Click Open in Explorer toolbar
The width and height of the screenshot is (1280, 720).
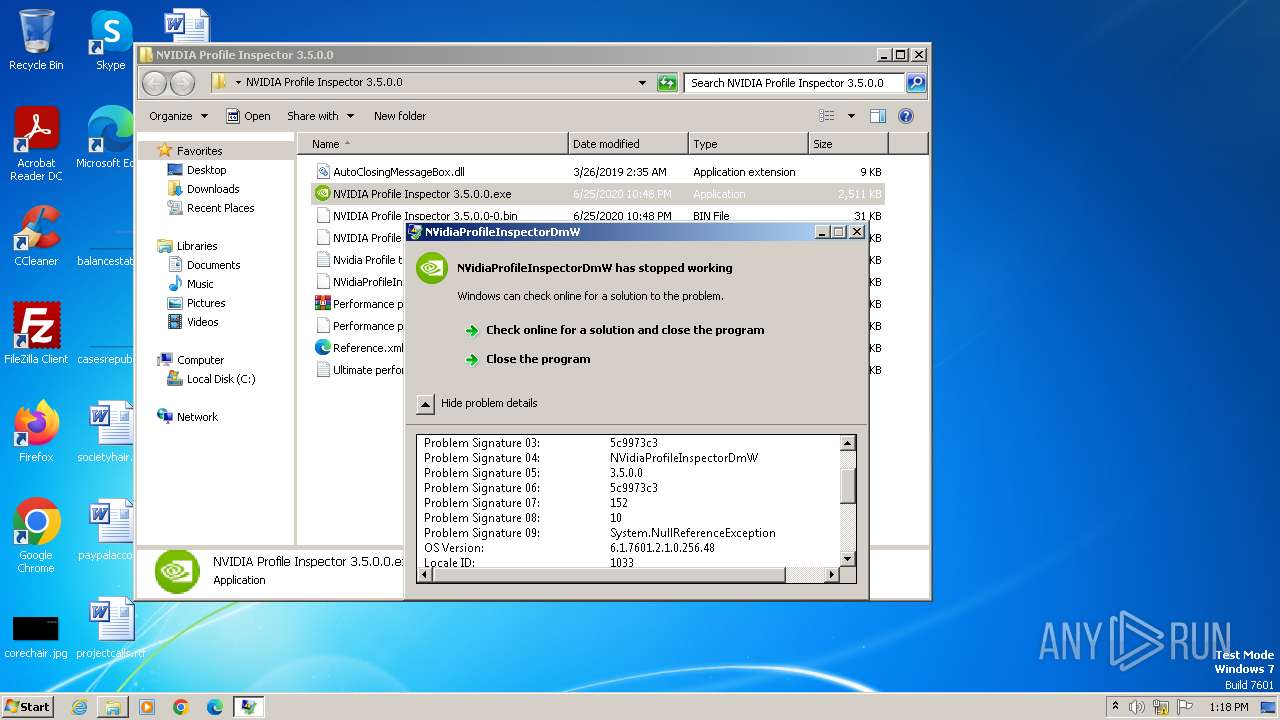pos(248,116)
